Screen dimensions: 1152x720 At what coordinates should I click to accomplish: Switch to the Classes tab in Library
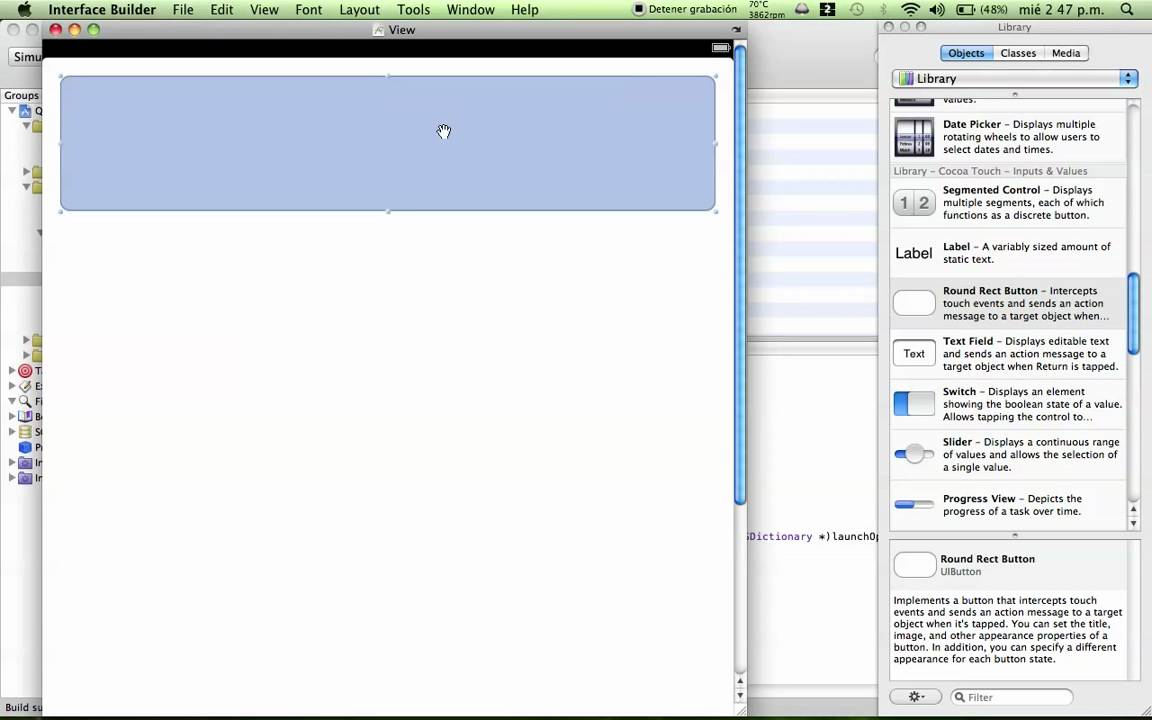[1018, 53]
